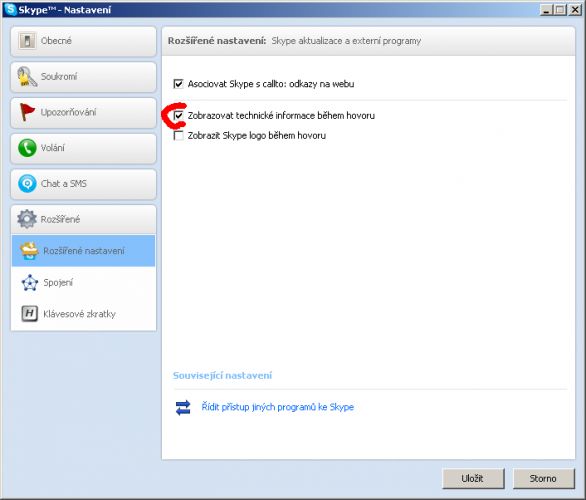Click the Uložit button

pos(473,478)
